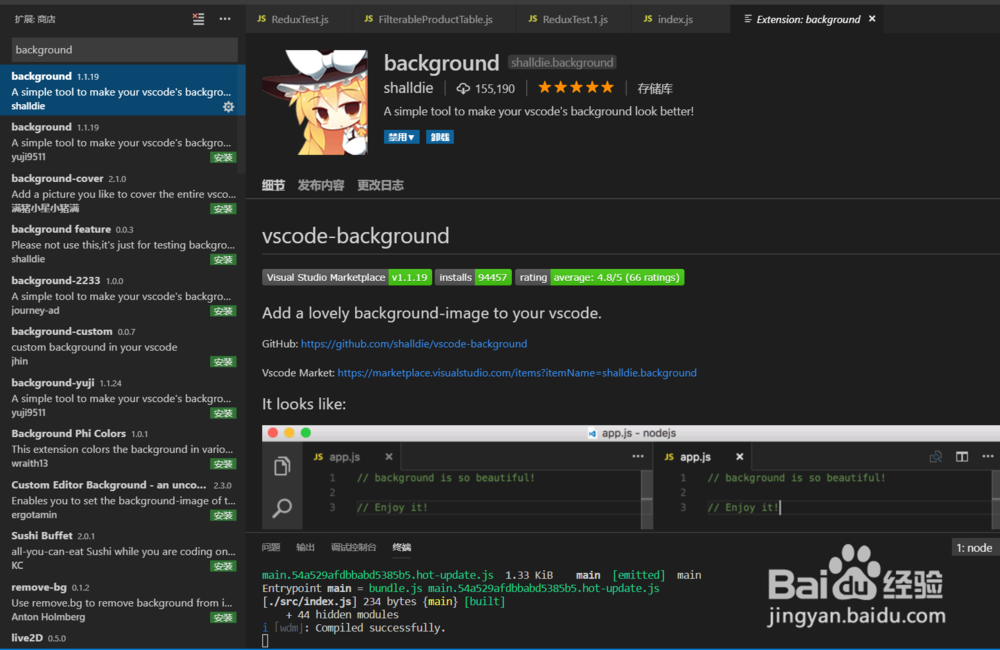Install background-cover extension
1000x650 pixels.
[223, 209]
